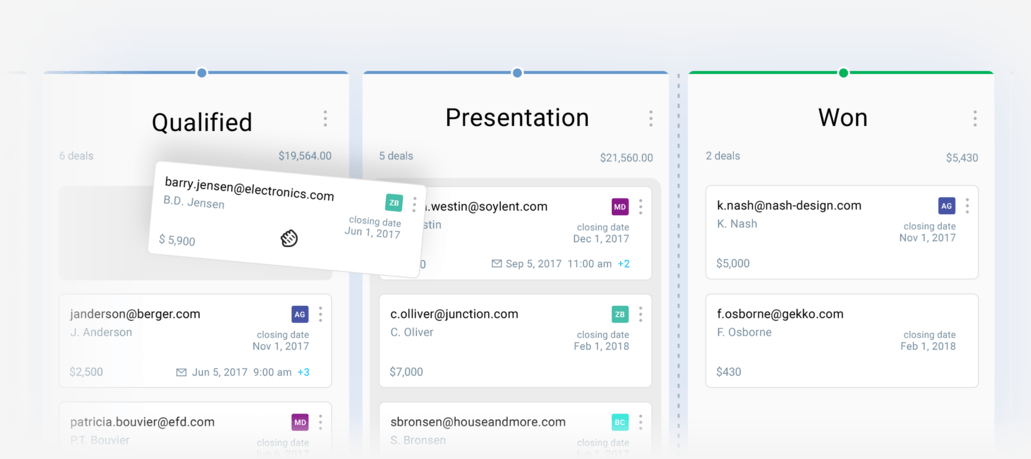Viewport: 1031px width, 459px height.
Task: Click the $5,000 amount on k.nash card
Action: (732, 263)
